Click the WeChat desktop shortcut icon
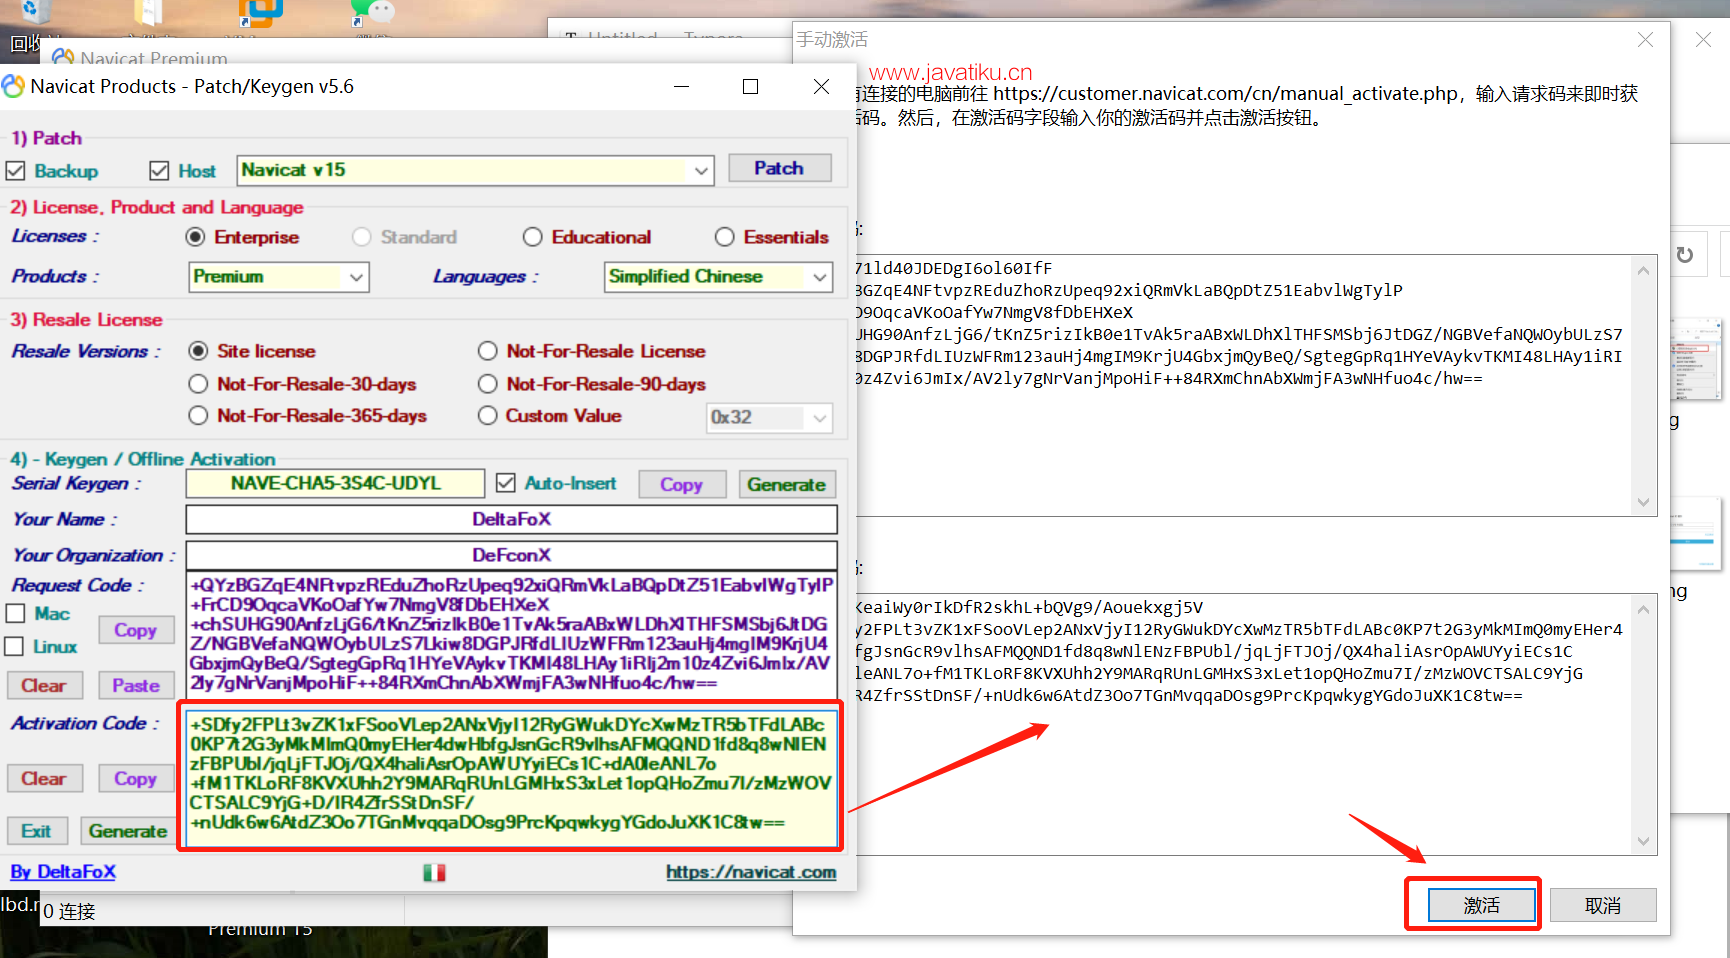The height and width of the screenshot is (958, 1730). [372, 12]
